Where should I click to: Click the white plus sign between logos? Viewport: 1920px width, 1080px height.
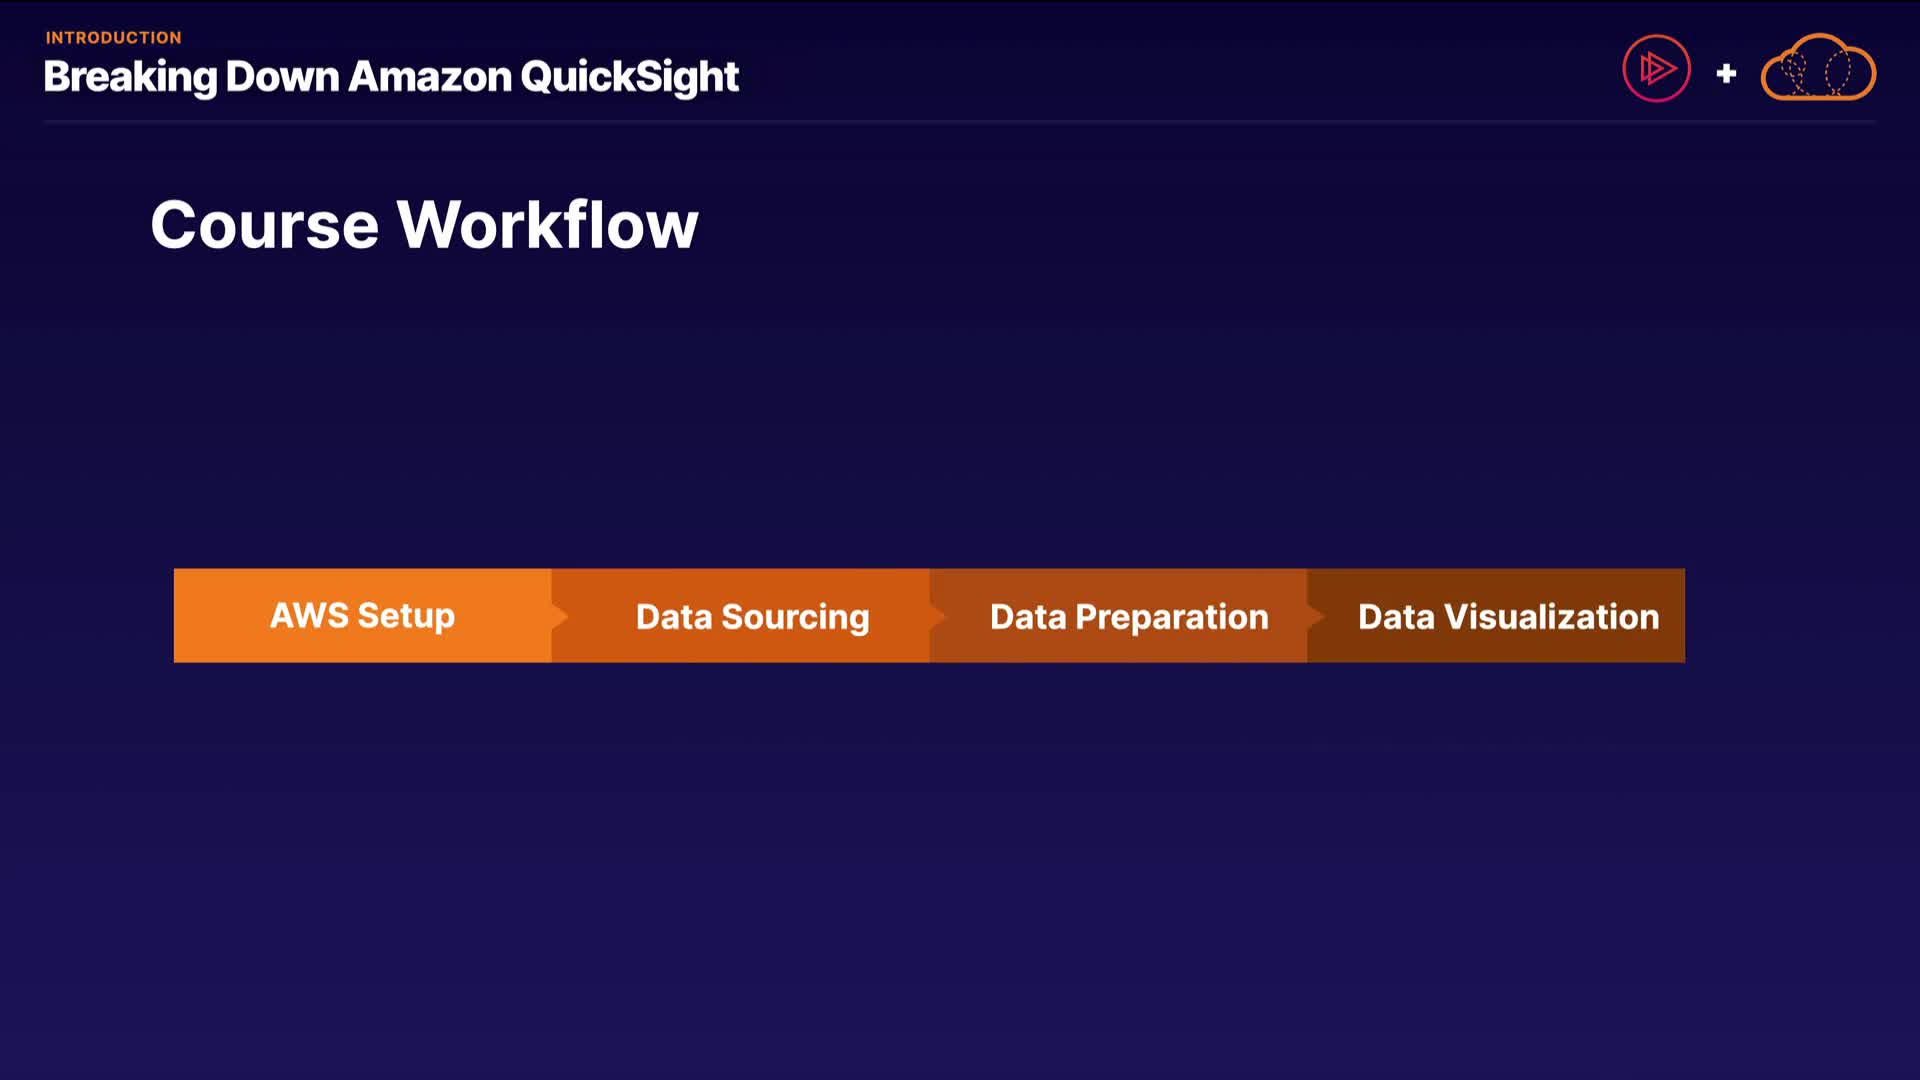[x=1726, y=73]
